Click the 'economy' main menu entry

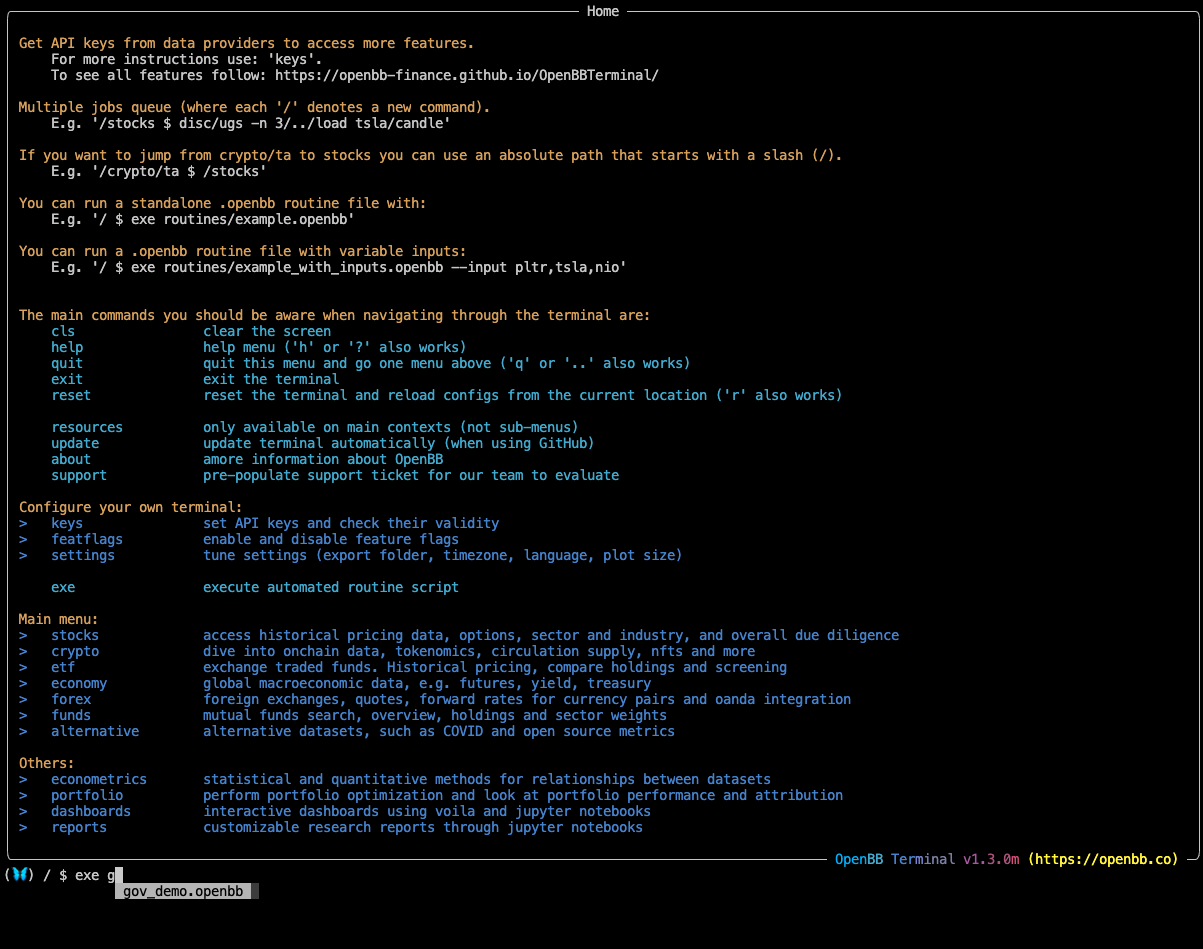79,683
